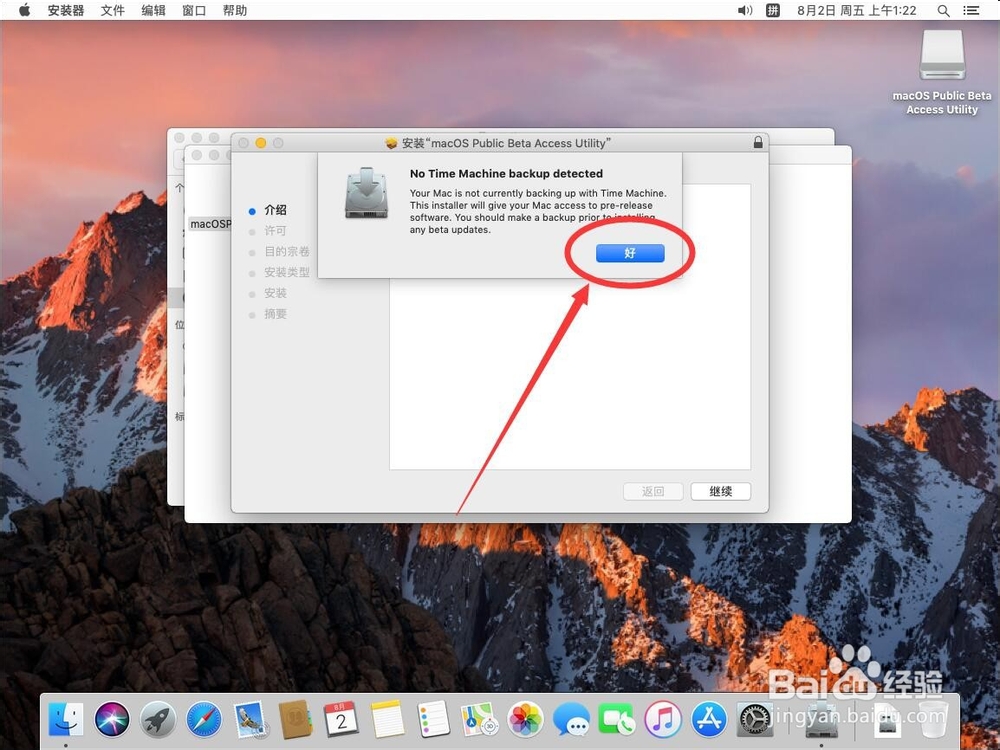Click the lock icon in installer title bar

pos(758,142)
